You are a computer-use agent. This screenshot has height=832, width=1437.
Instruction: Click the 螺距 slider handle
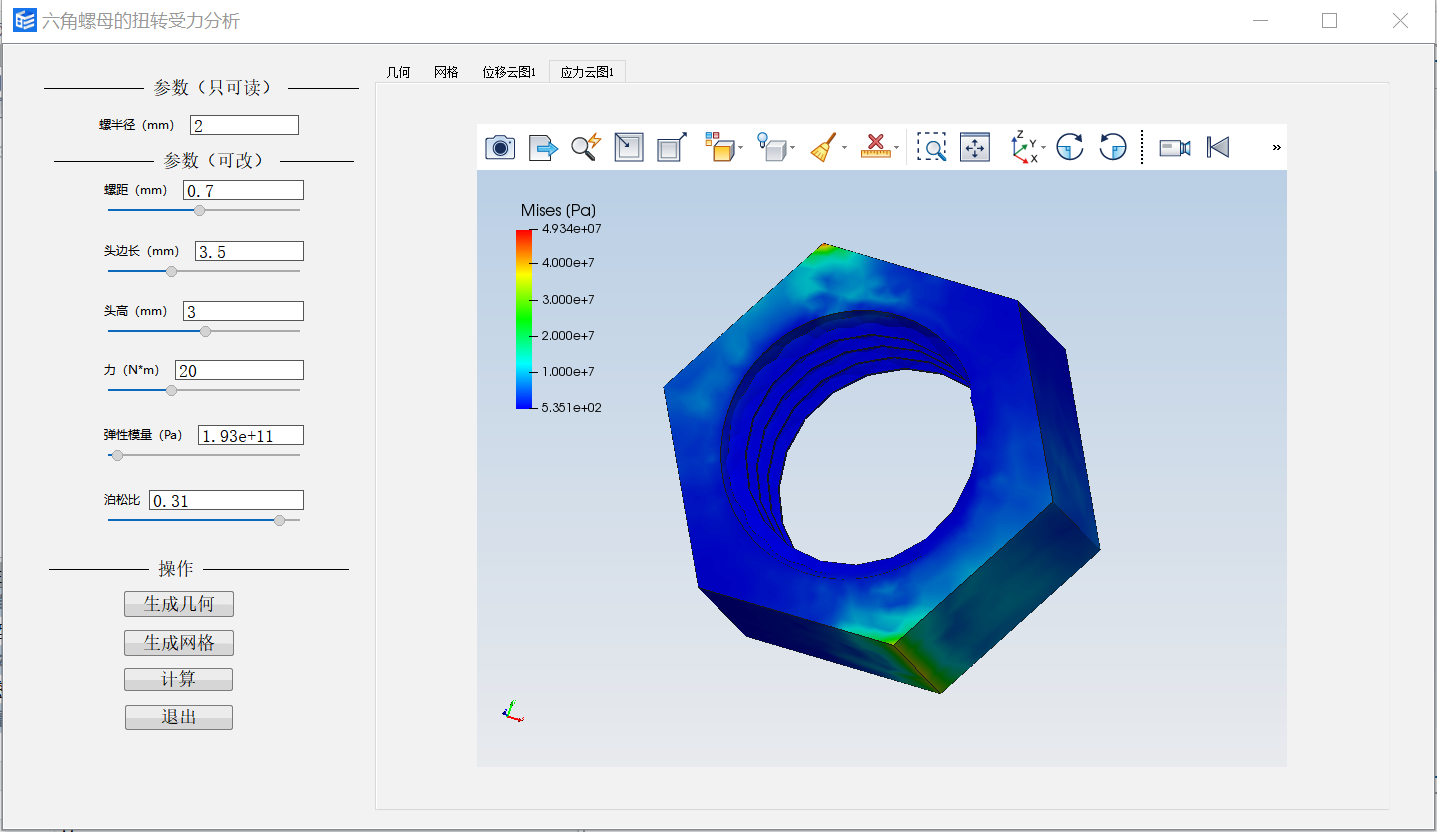click(x=199, y=210)
